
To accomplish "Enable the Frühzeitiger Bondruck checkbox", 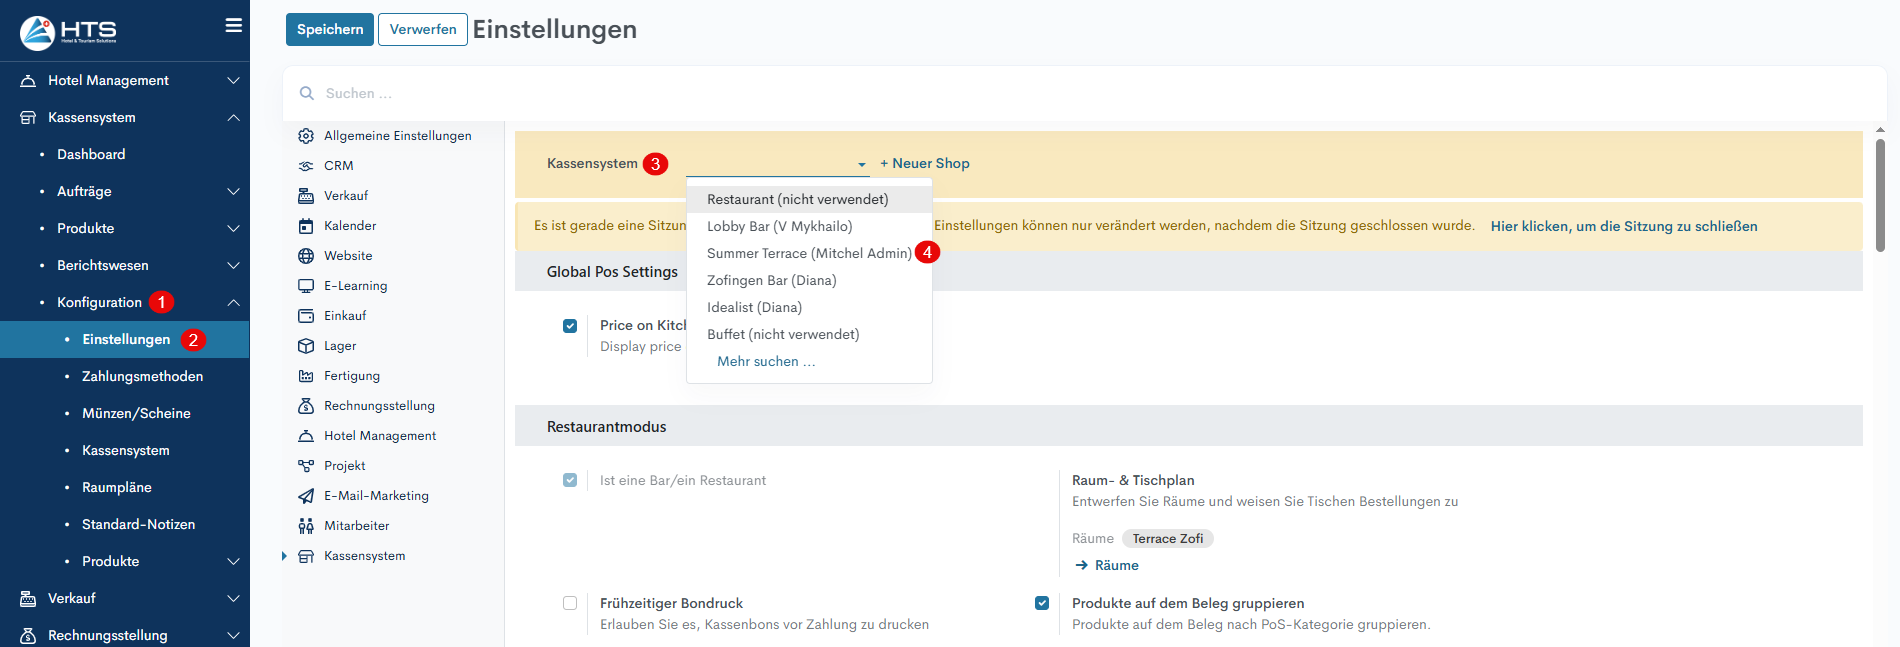I will pos(570,603).
